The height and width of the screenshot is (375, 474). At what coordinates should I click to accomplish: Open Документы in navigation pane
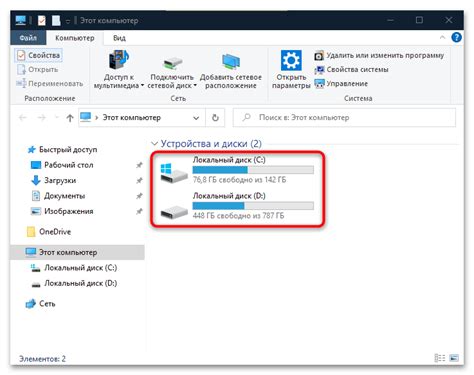tap(58, 196)
